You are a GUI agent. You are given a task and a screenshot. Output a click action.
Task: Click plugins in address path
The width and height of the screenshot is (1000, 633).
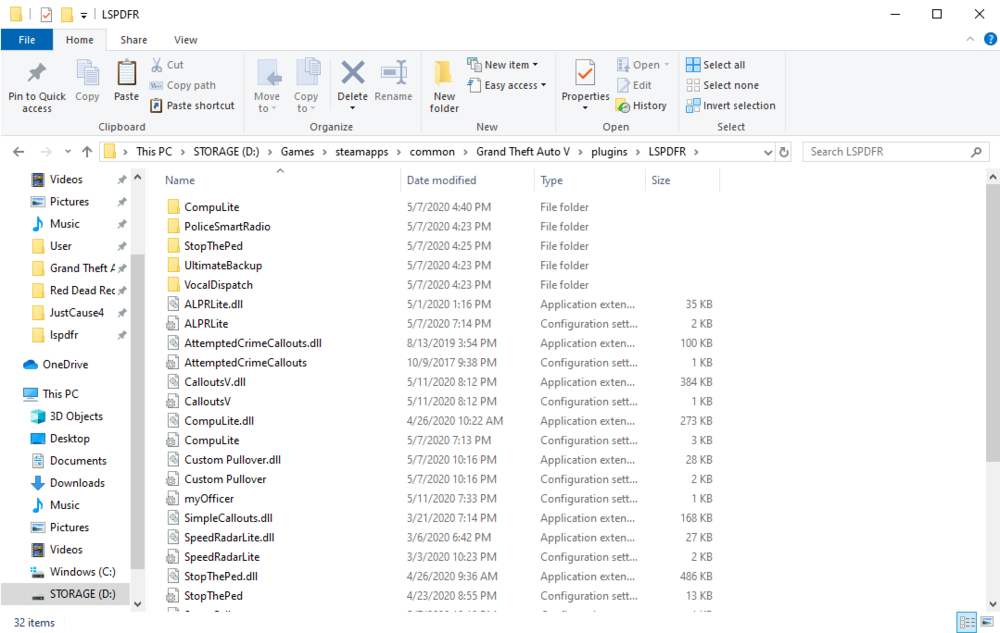609,152
